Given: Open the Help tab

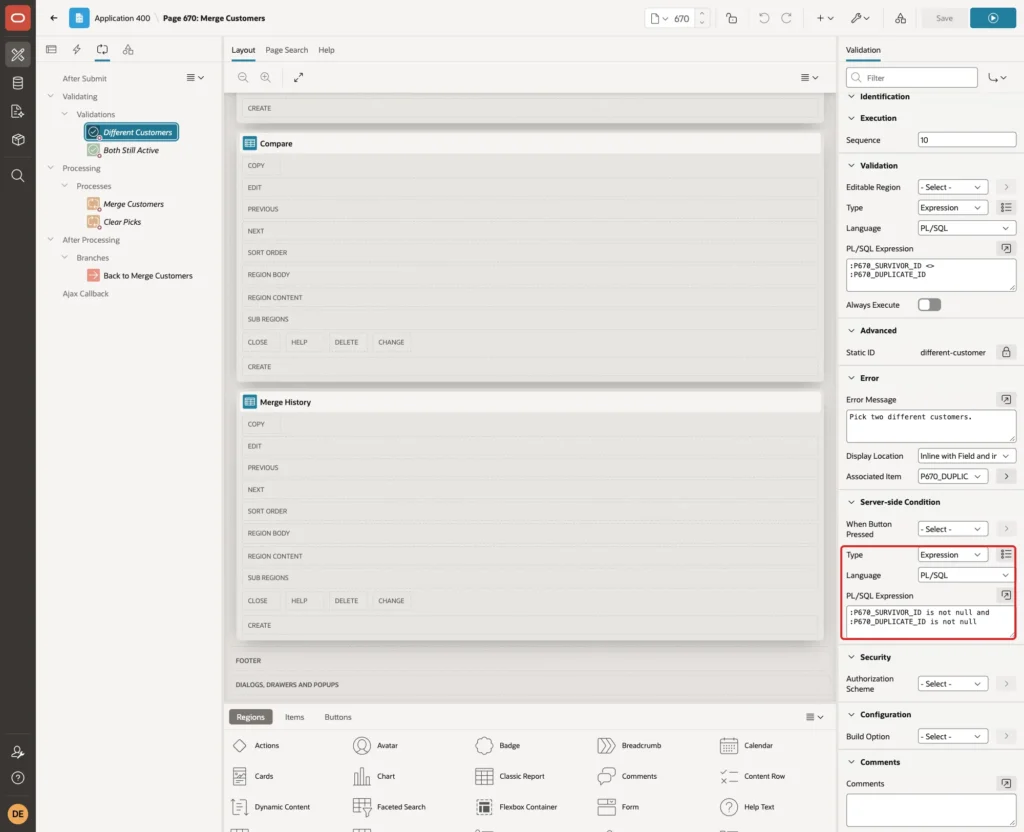Looking at the screenshot, I should coord(326,50).
